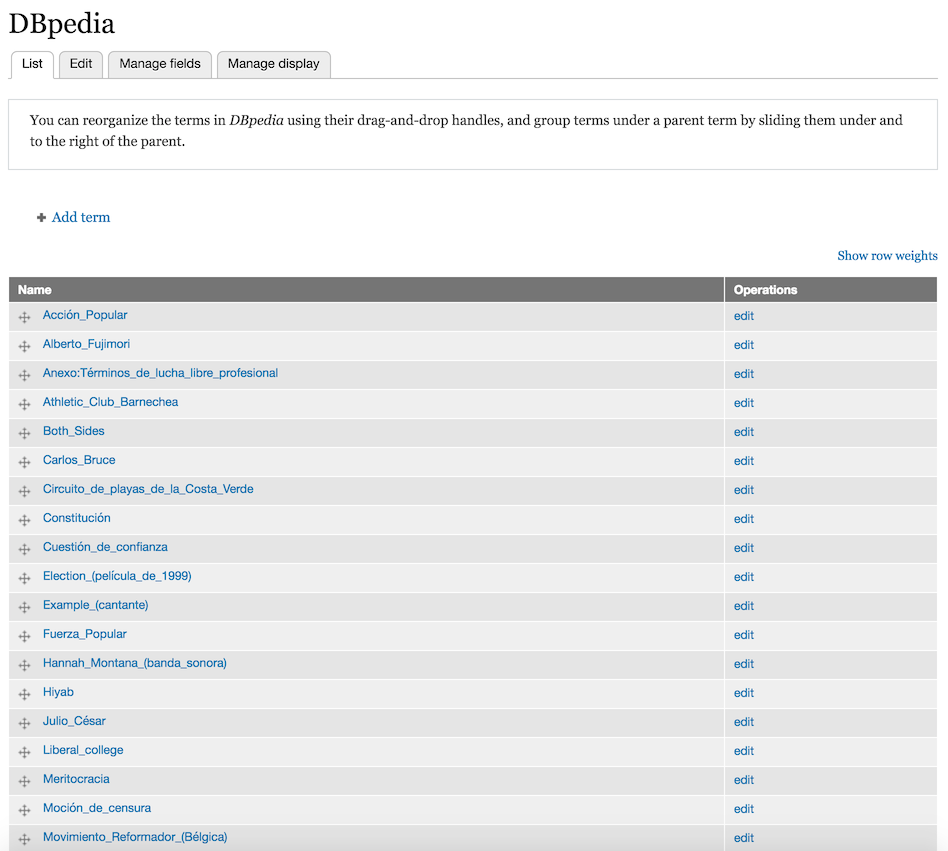This screenshot has width=948, height=851.
Task: Open the Example_(cantante) term link
Action: point(95,605)
